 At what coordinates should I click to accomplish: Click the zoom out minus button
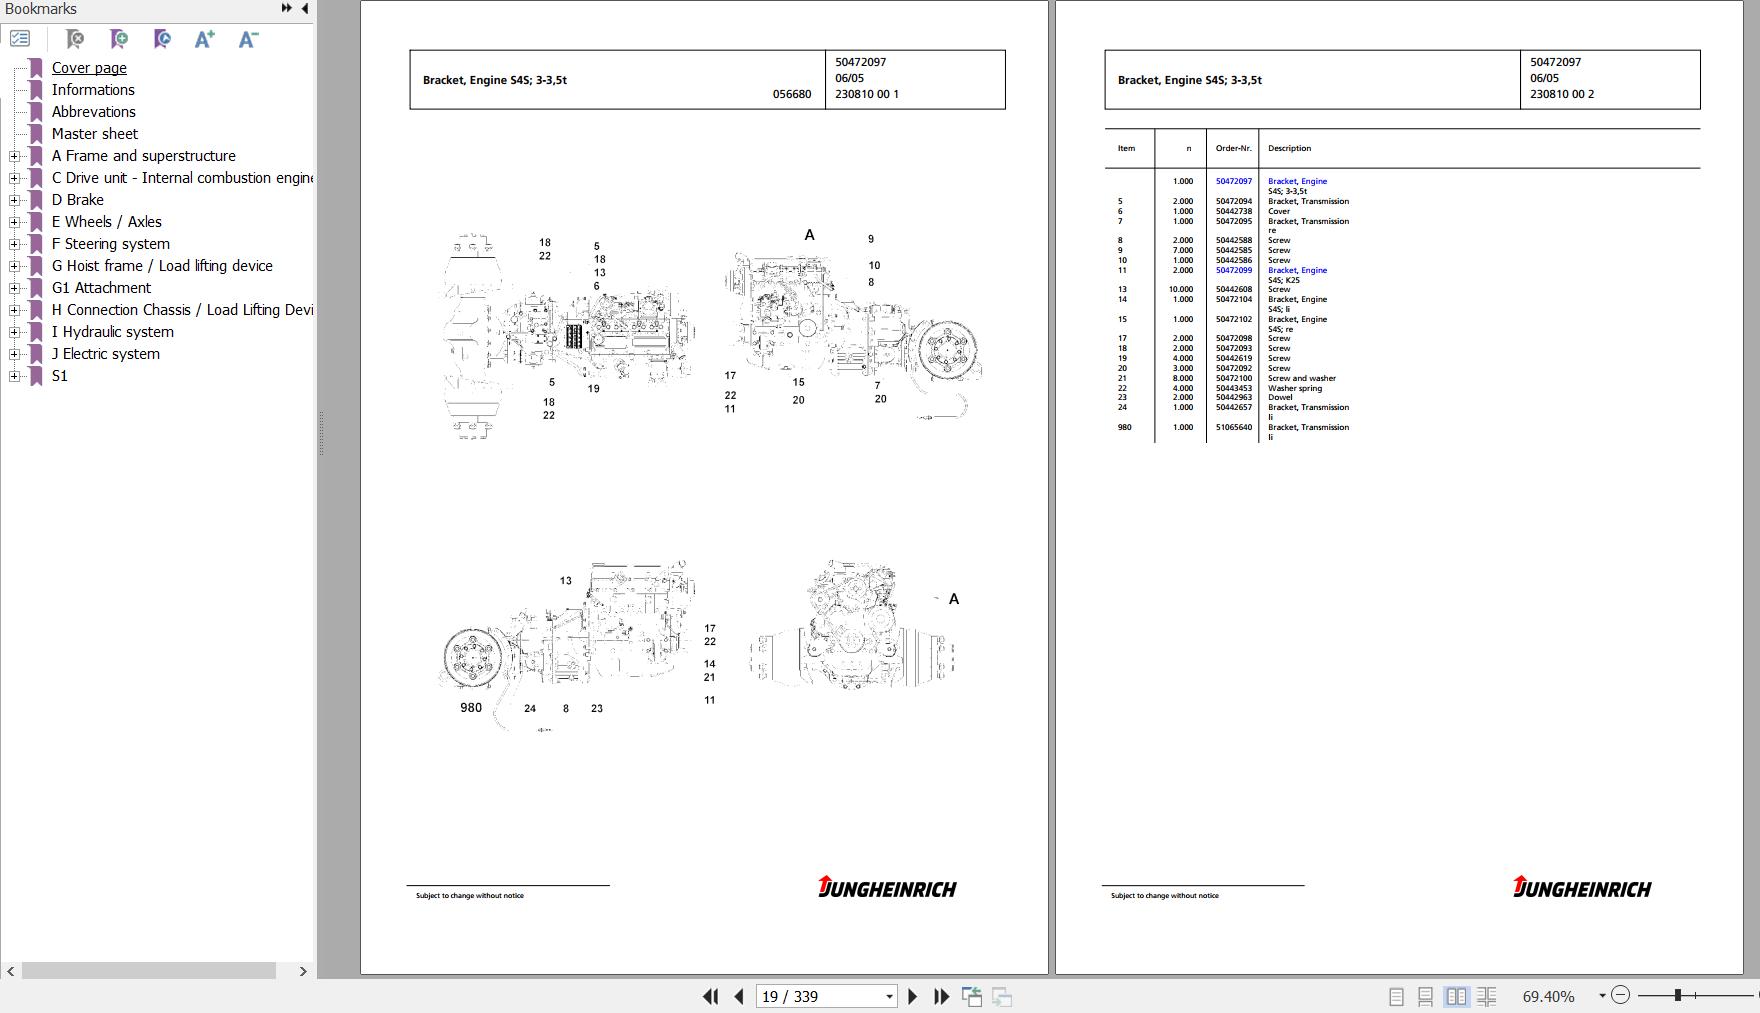pyautogui.click(x=1621, y=995)
